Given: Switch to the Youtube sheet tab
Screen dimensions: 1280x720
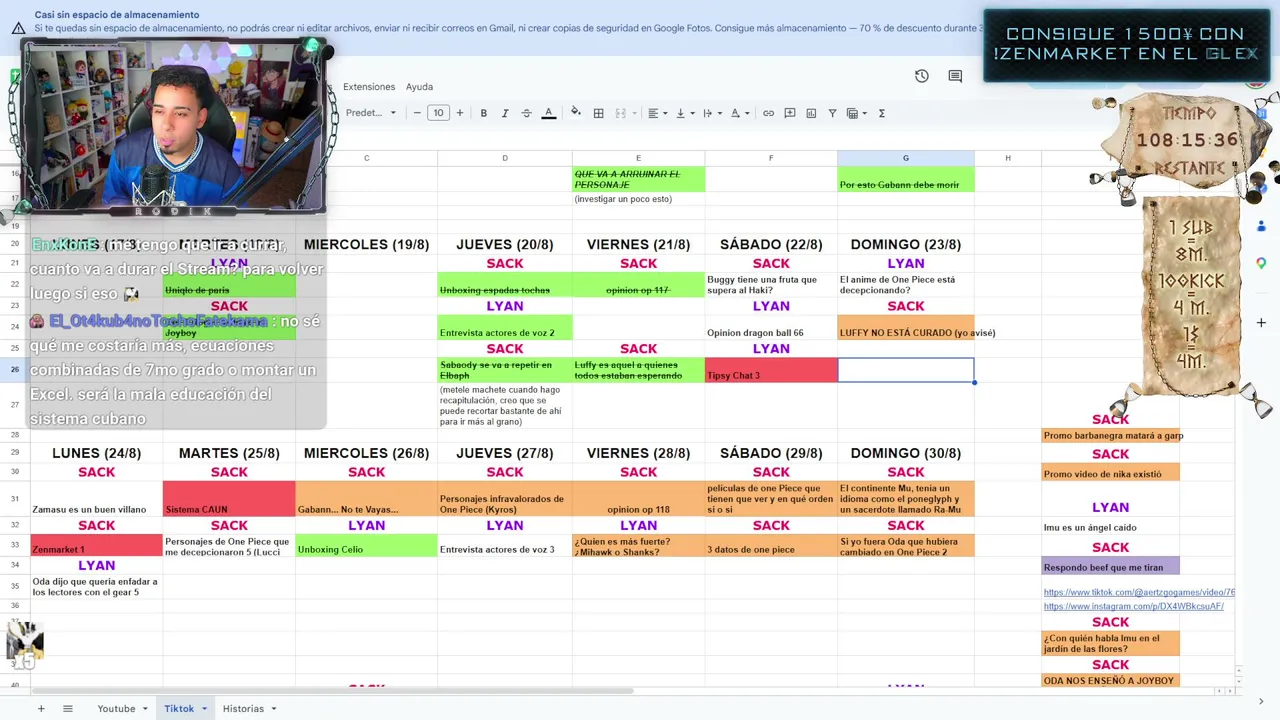Looking at the screenshot, I should click(x=116, y=708).
